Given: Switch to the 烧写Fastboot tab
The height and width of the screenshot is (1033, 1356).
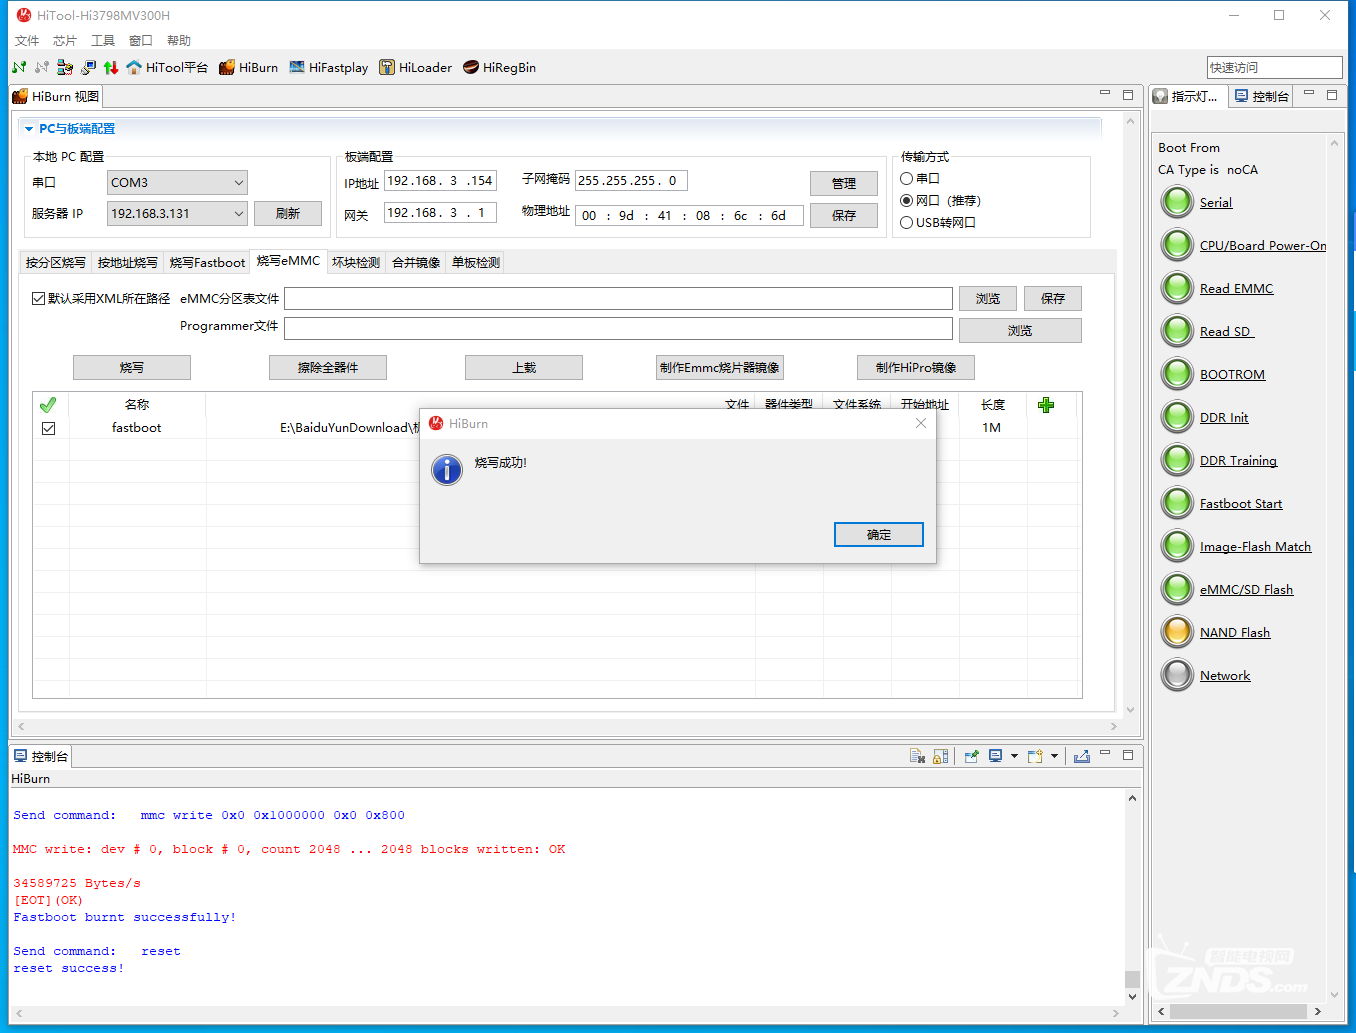Looking at the screenshot, I should pos(207,262).
